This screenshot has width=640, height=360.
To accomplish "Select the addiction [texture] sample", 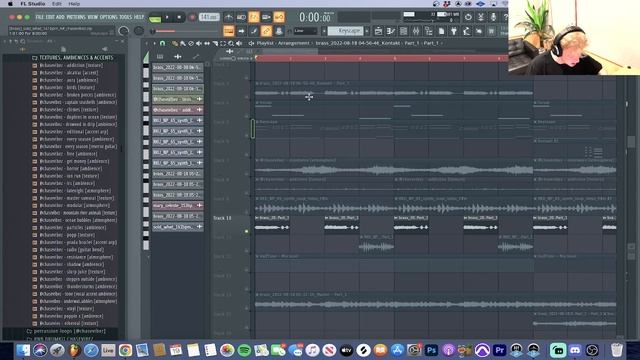I will [71, 65].
